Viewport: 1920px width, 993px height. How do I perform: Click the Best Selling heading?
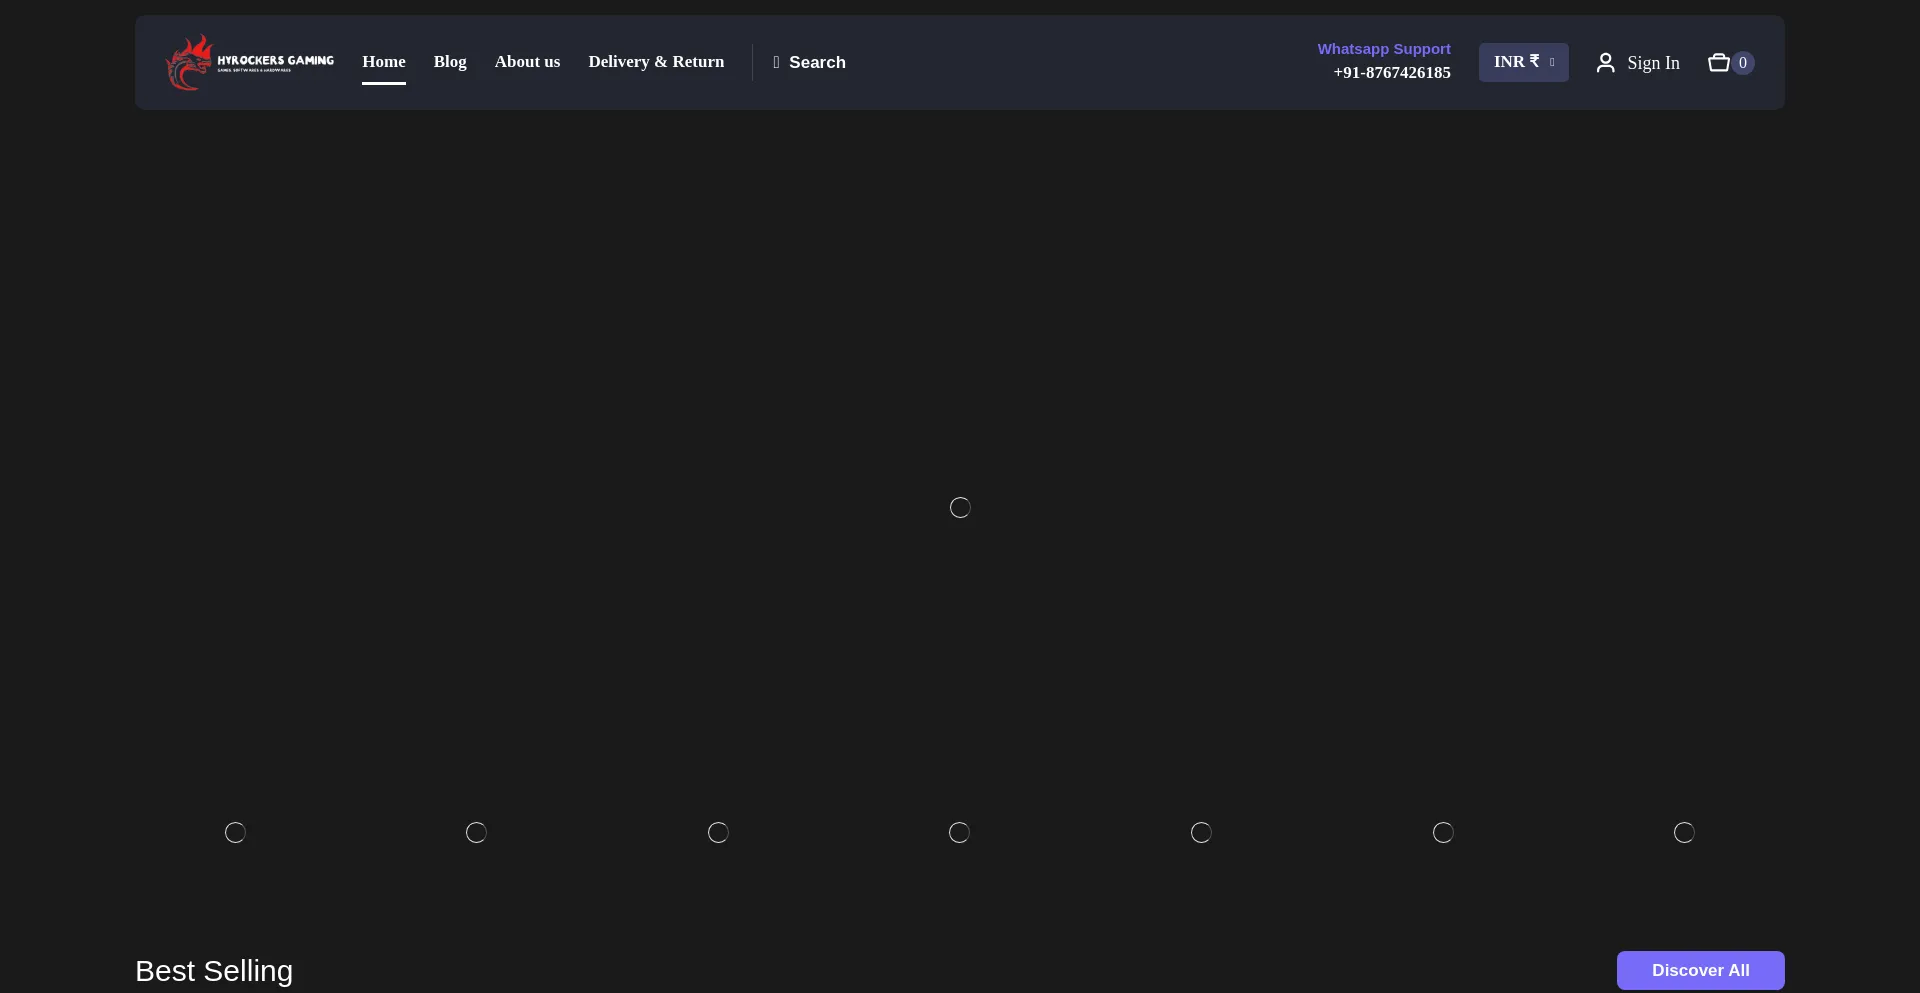[214, 971]
